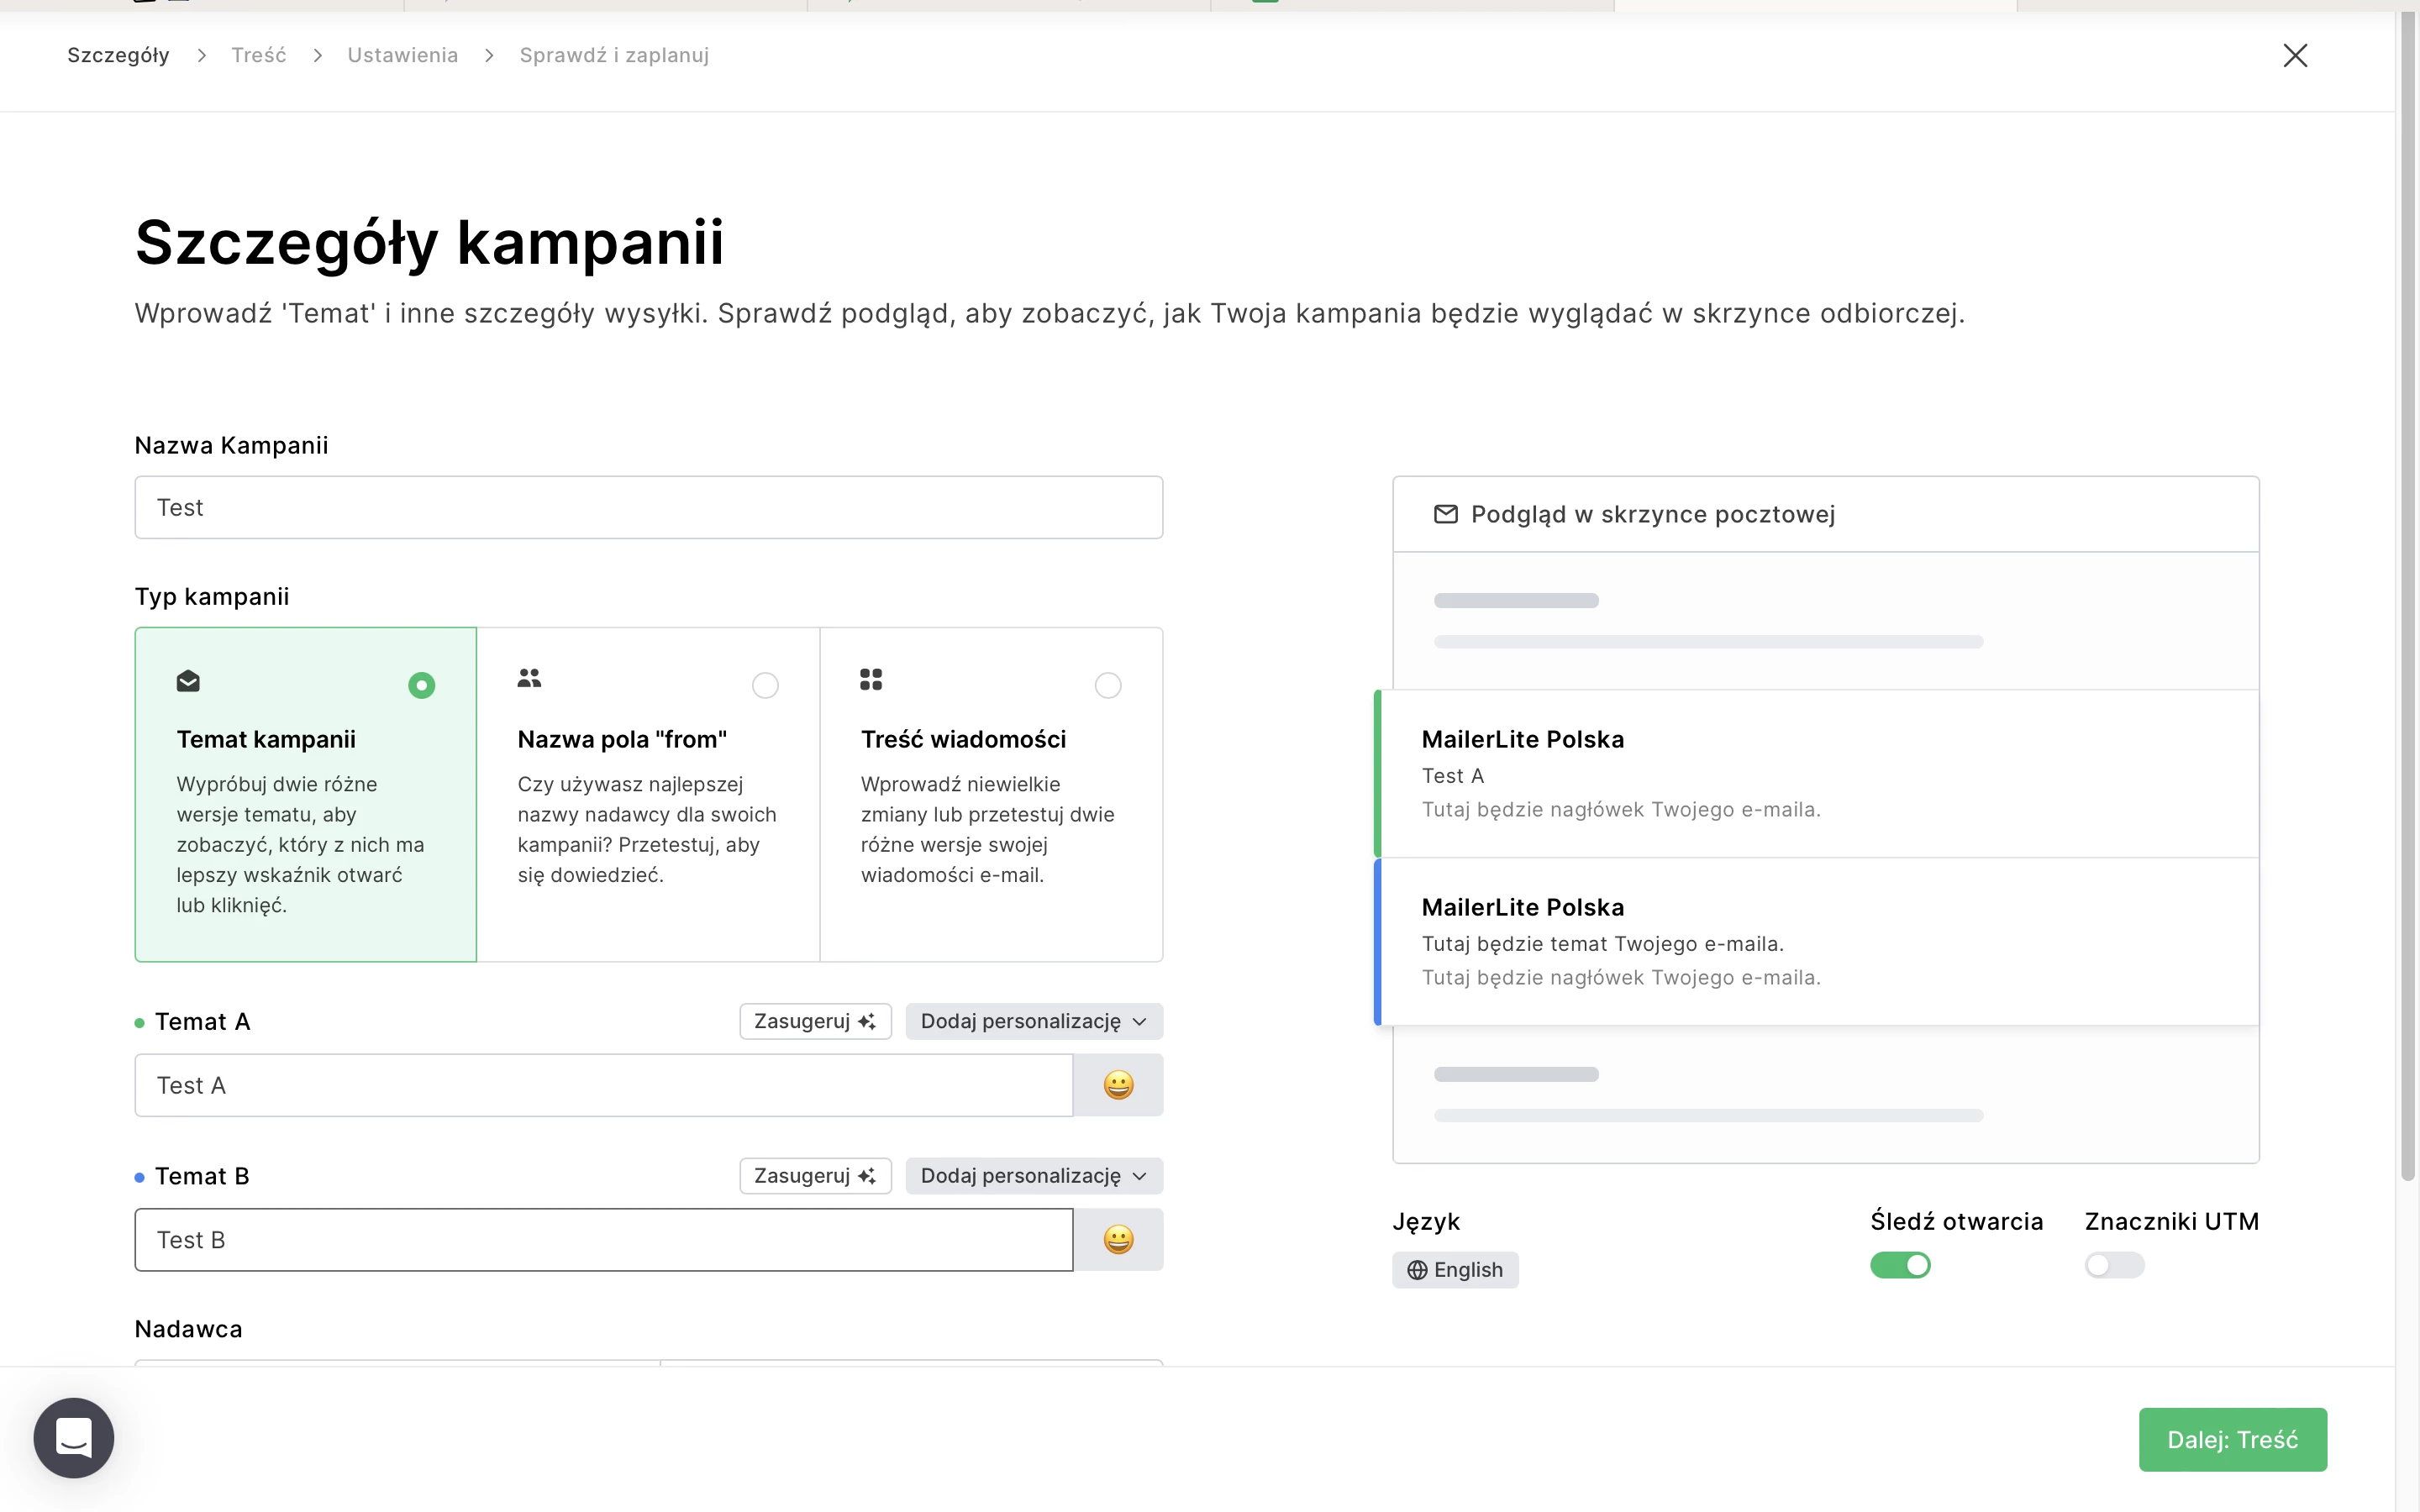
Task: Click the envelope icon on the Temat kampanii card
Action: tap(188, 681)
